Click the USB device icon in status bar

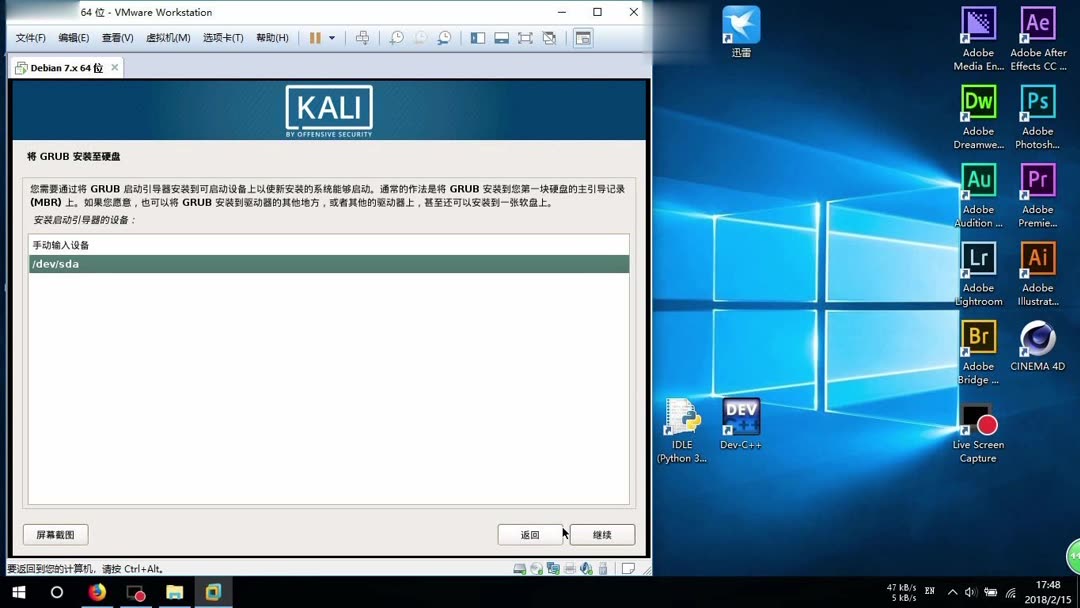pyautogui.click(x=602, y=568)
